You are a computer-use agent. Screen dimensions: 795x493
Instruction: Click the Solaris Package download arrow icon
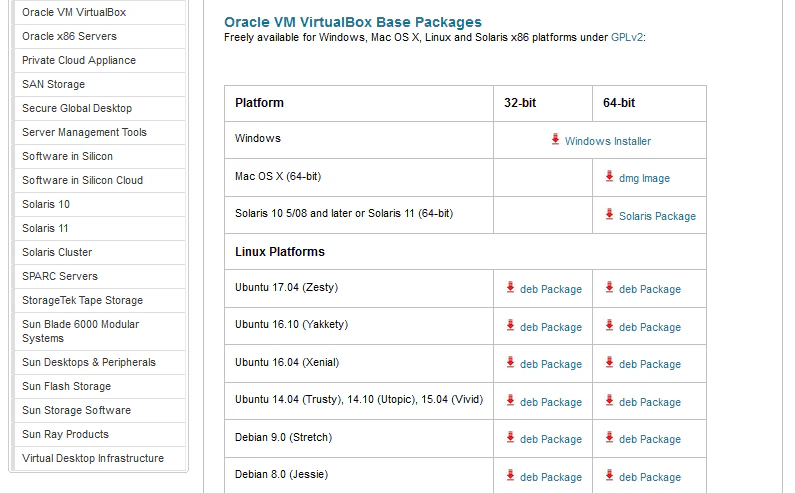pos(609,214)
